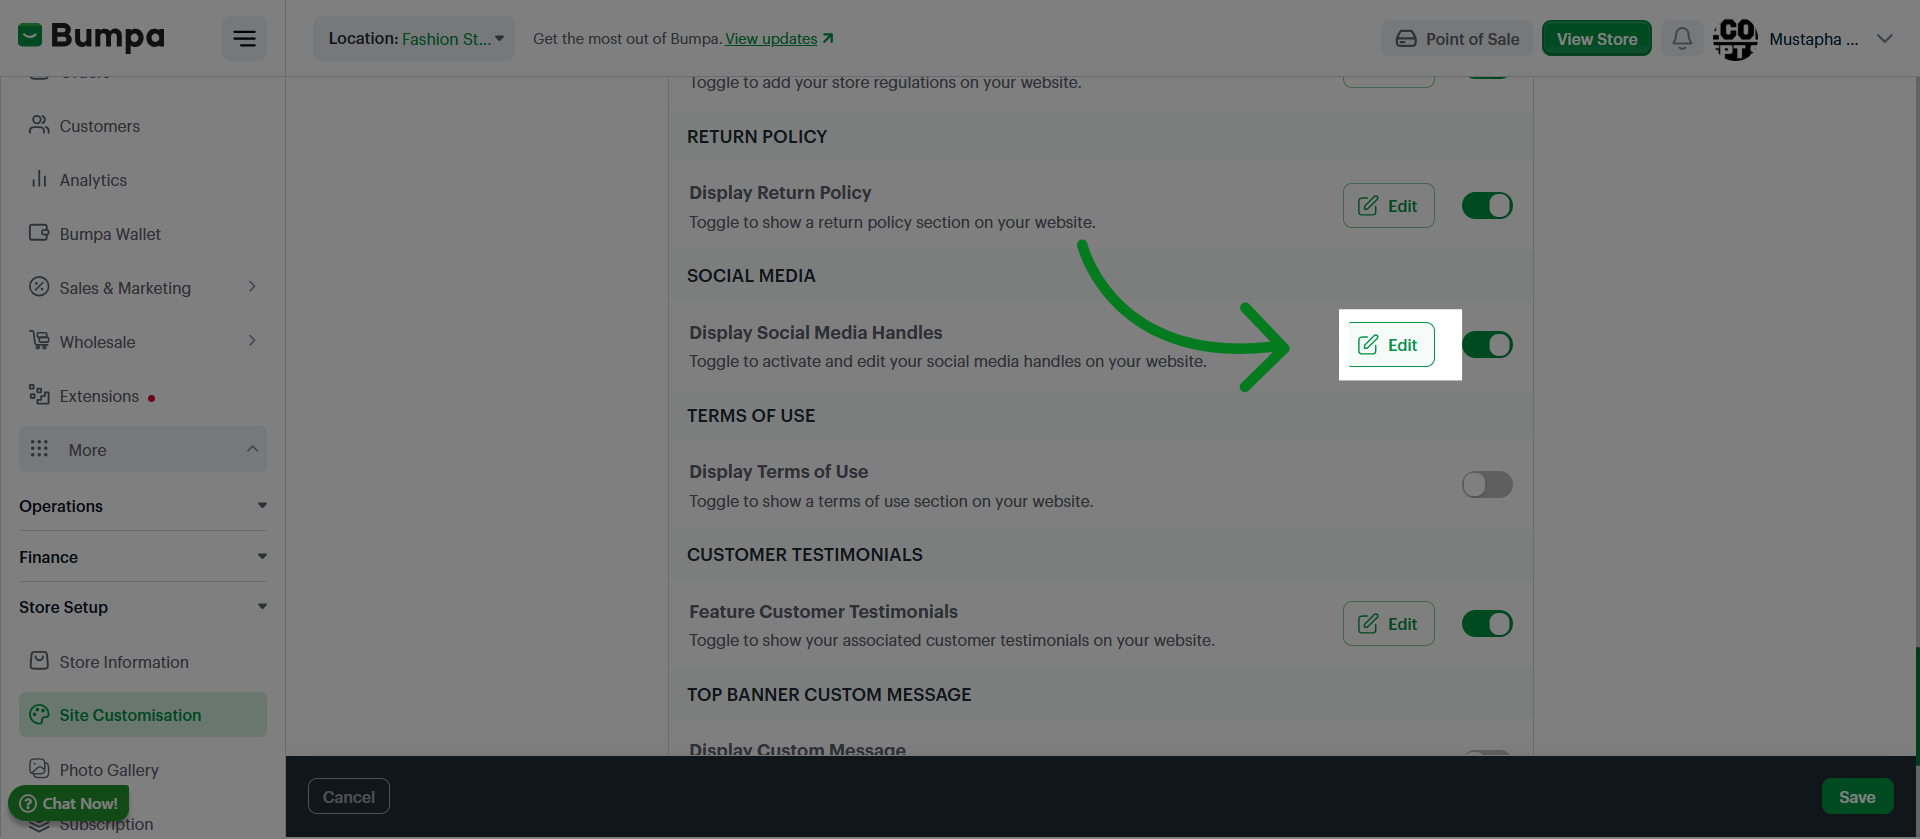Edit the Customer Testimonials

point(1389,624)
